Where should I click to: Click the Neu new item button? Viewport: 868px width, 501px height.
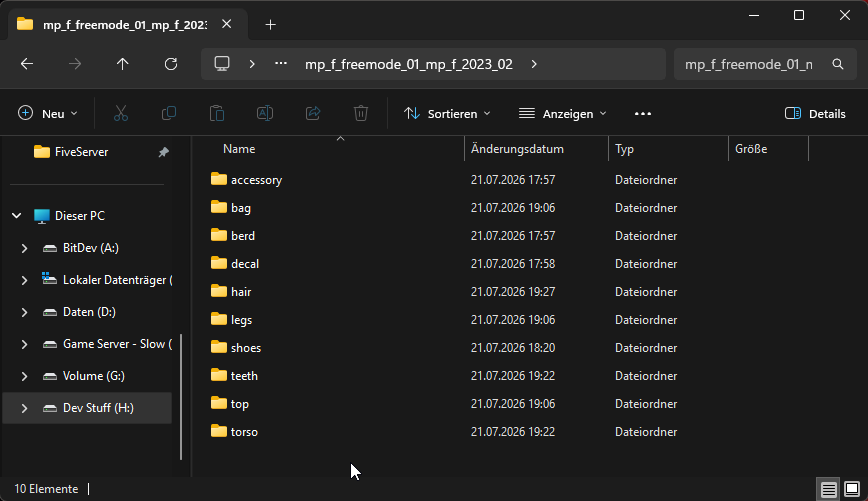48,113
